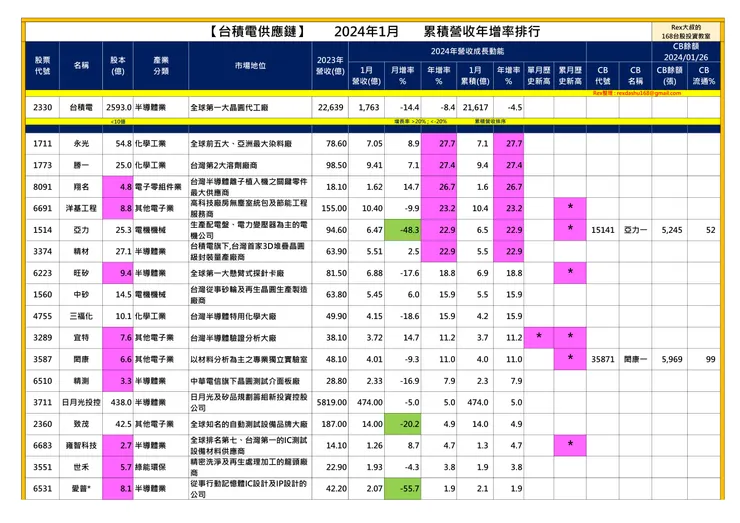The image size is (740, 523).
Task: Click stock code 1560
Action: point(42,295)
